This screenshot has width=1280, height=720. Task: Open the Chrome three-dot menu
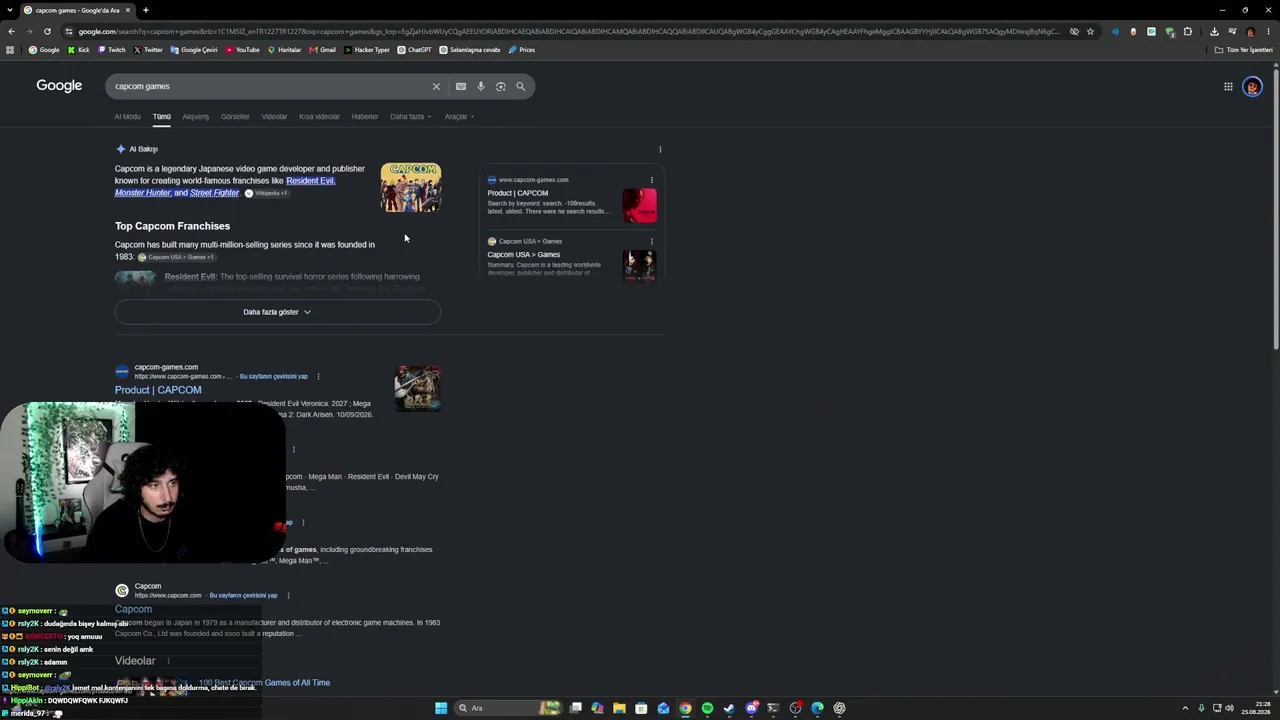click(x=1268, y=31)
